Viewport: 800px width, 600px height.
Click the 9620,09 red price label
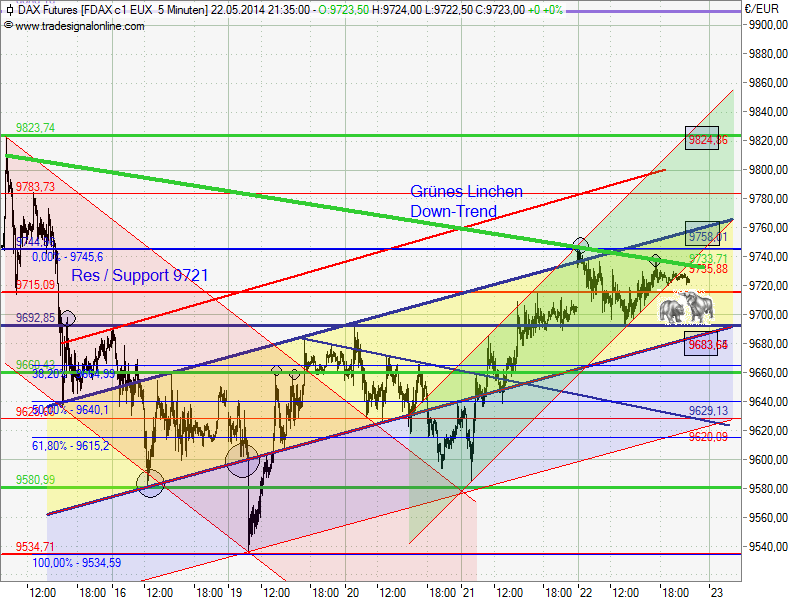(708, 436)
